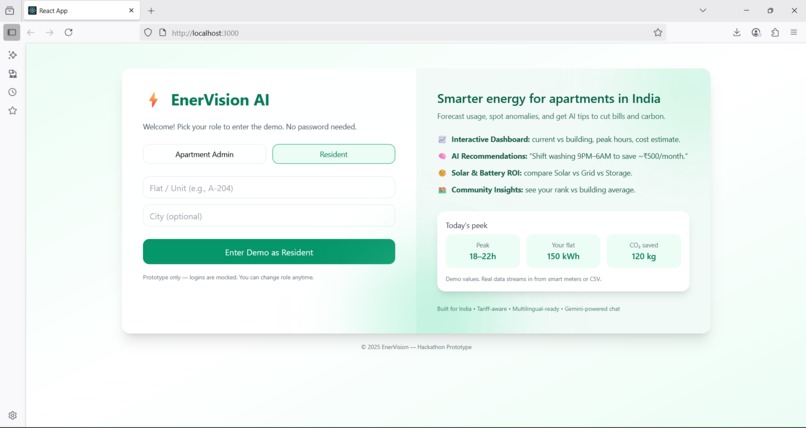Screen dimensions: 806x428
Task: Open History clock sidebar icon
Action: click(13, 92)
